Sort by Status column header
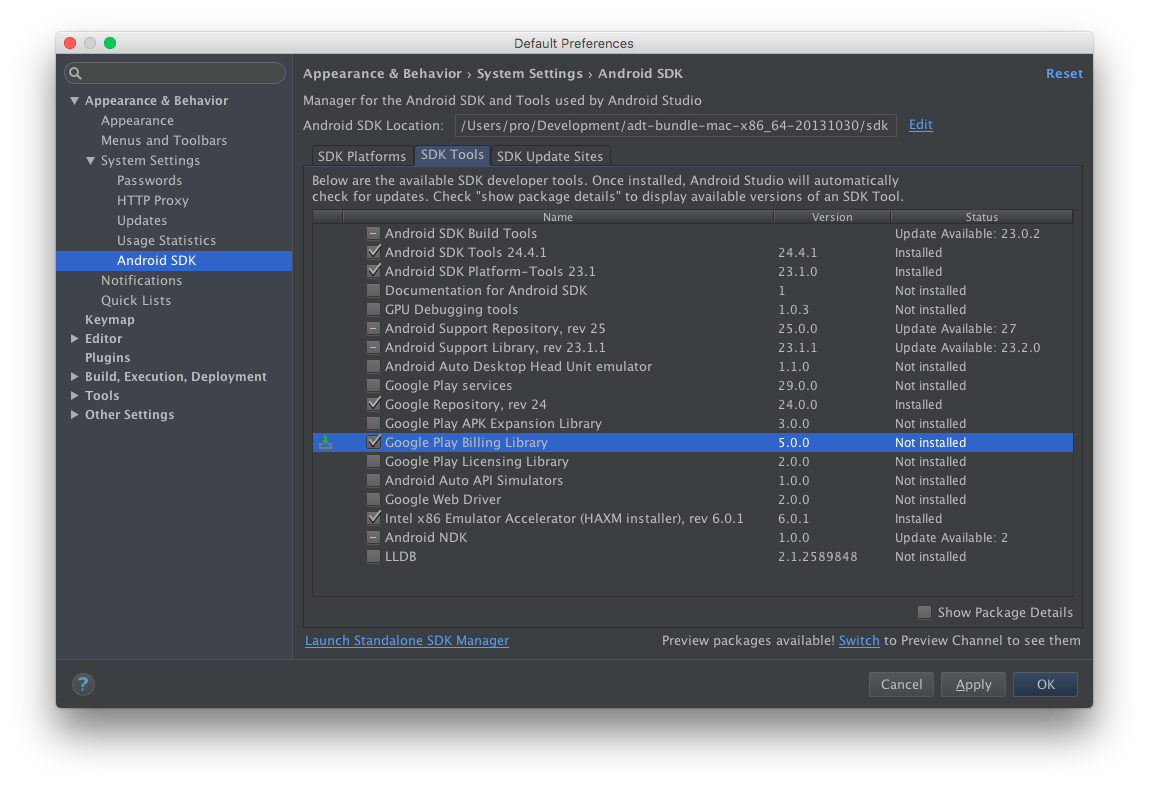 point(981,217)
